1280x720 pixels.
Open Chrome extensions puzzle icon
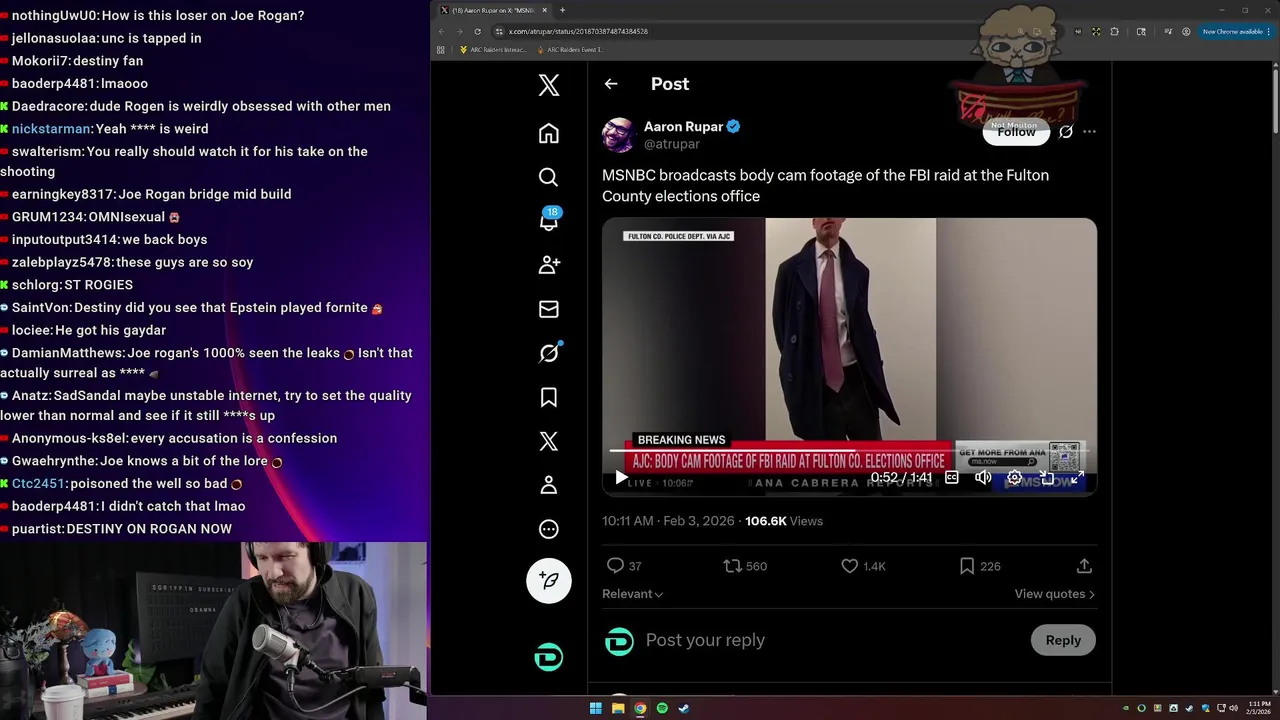click(1114, 31)
